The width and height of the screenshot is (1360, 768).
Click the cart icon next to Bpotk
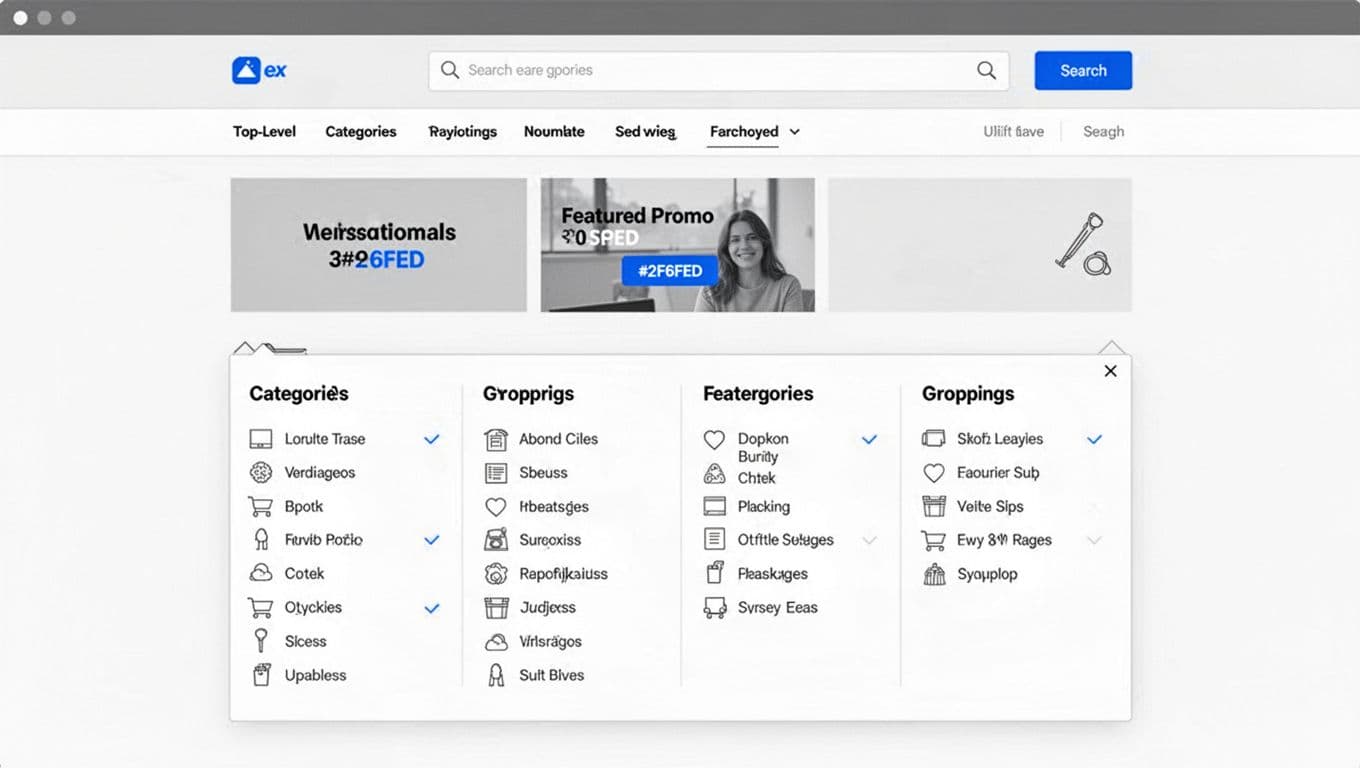tap(259, 506)
